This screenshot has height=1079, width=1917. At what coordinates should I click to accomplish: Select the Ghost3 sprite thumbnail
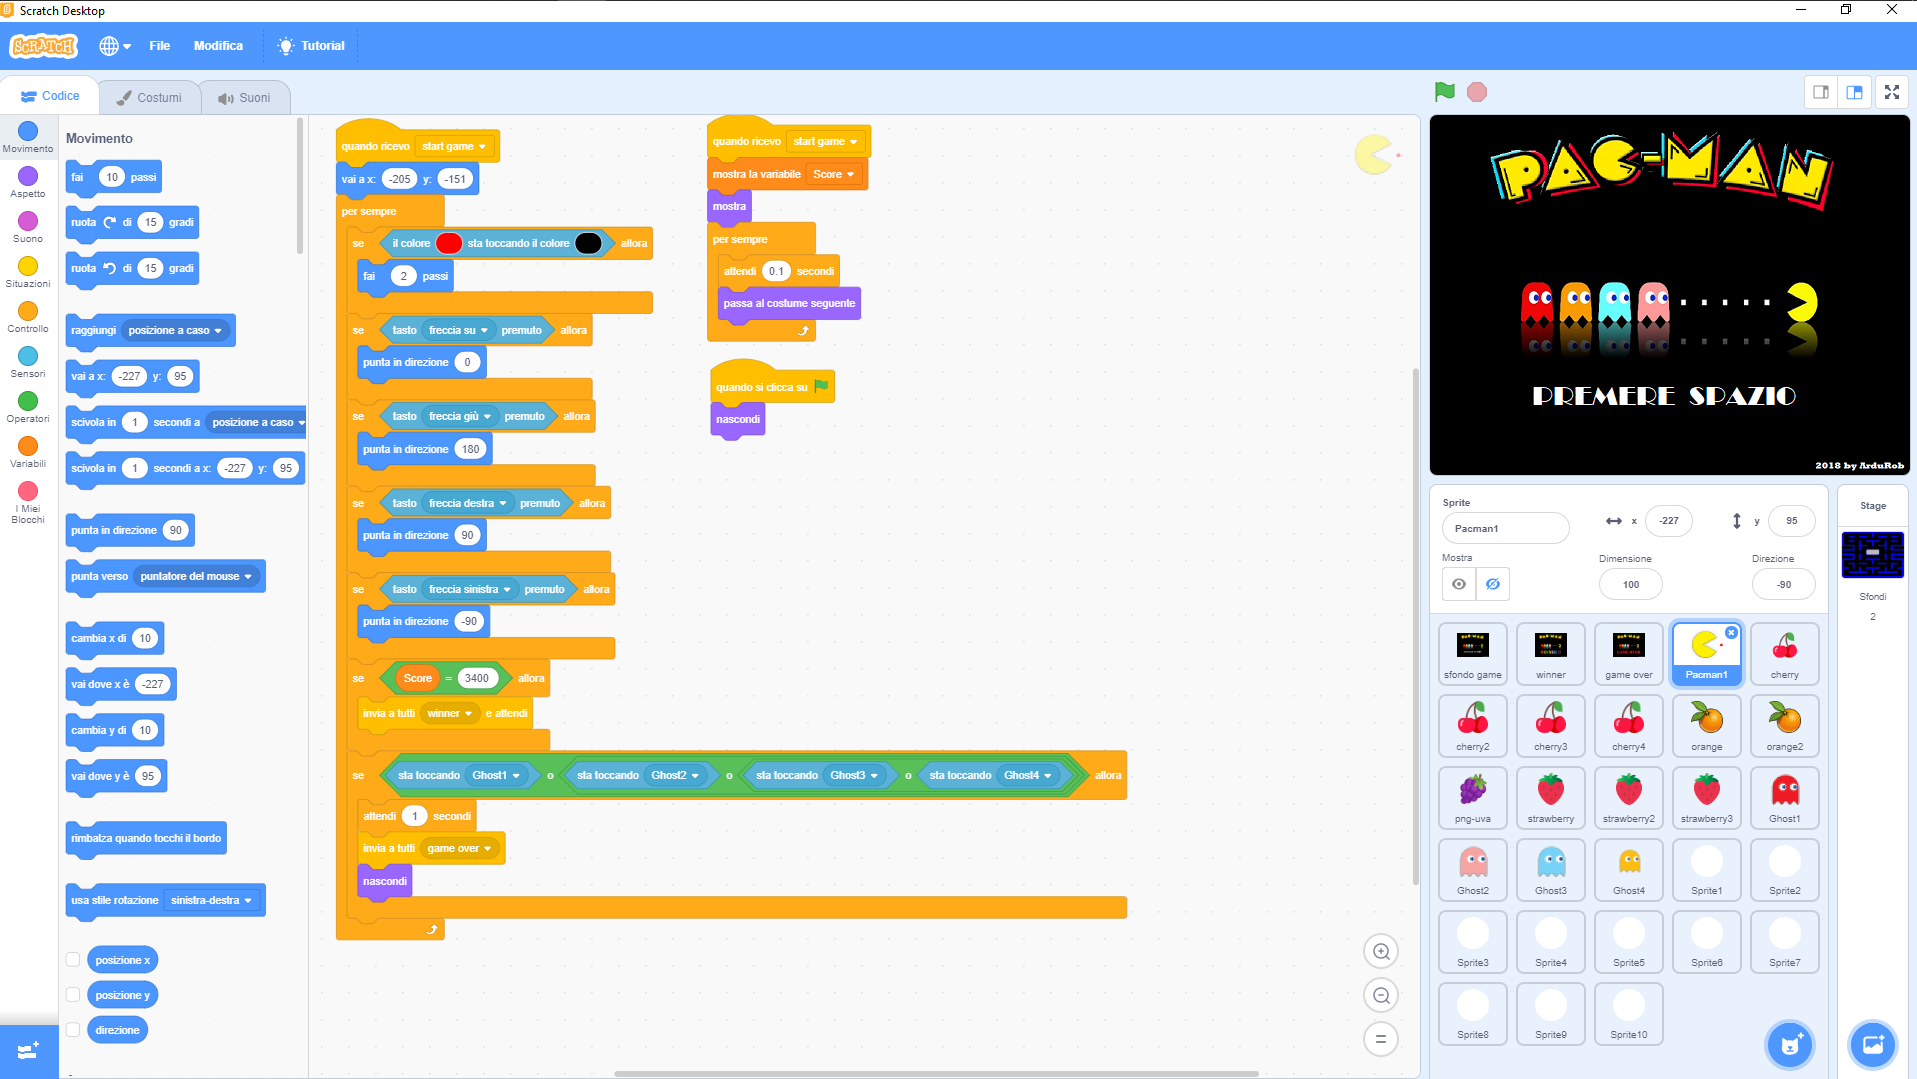coord(1550,869)
